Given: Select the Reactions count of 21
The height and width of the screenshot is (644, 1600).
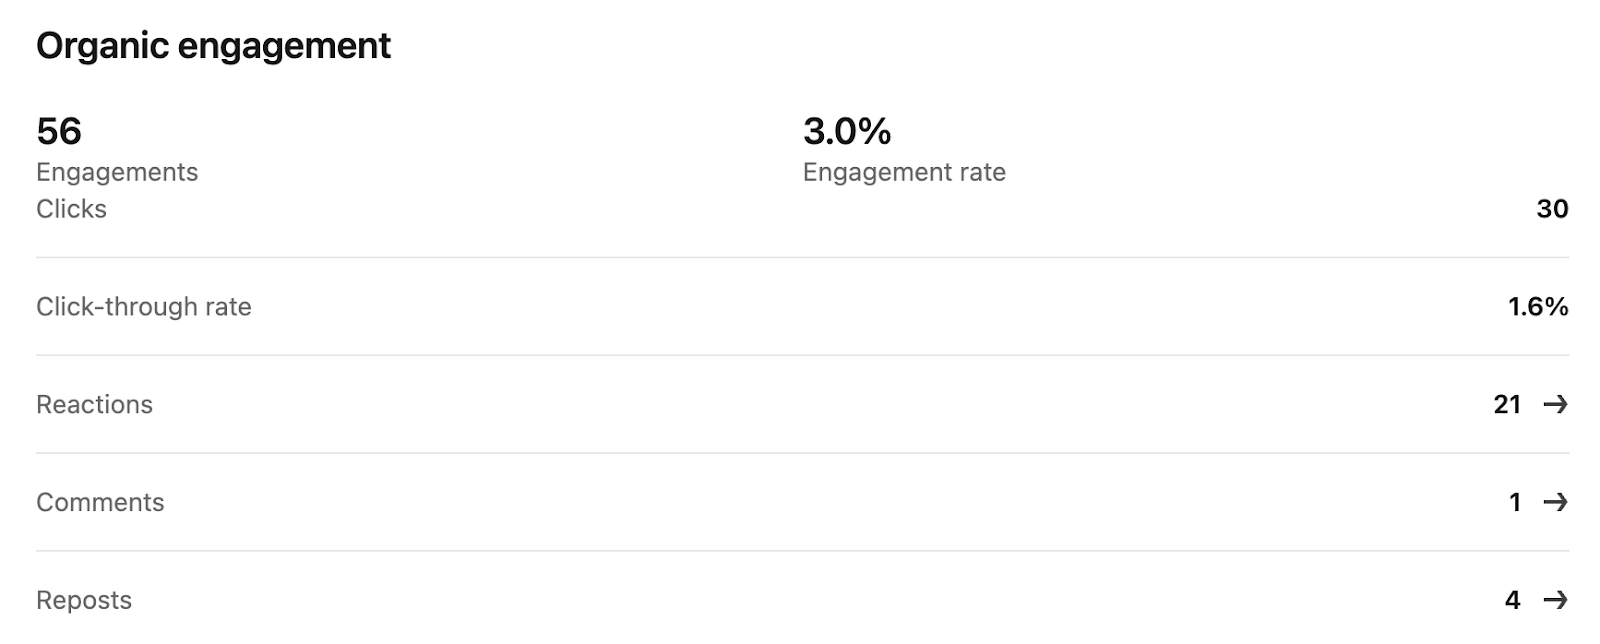Looking at the screenshot, I should pos(1507,404).
